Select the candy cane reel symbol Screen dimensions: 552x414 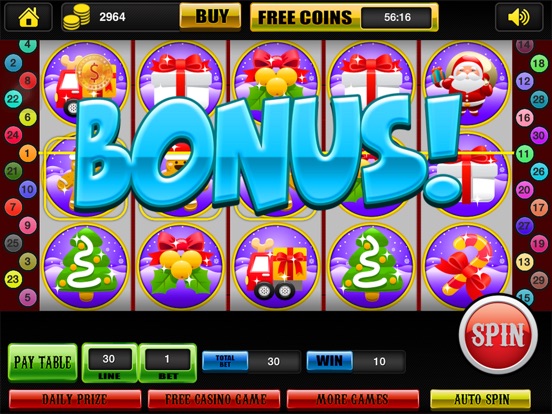coord(466,266)
